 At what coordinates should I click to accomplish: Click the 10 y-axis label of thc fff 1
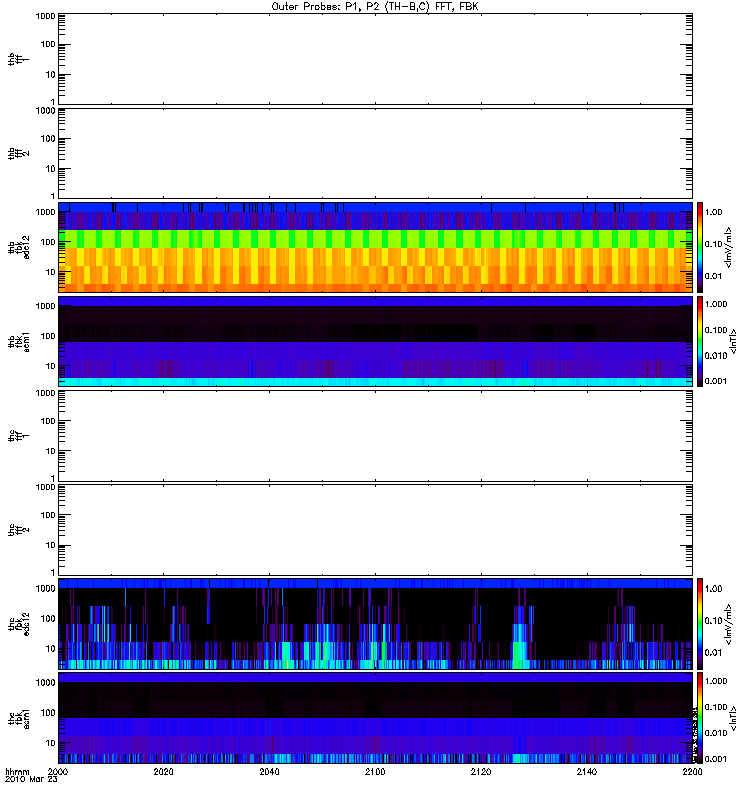pyautogui.click(x=51, y=451)
